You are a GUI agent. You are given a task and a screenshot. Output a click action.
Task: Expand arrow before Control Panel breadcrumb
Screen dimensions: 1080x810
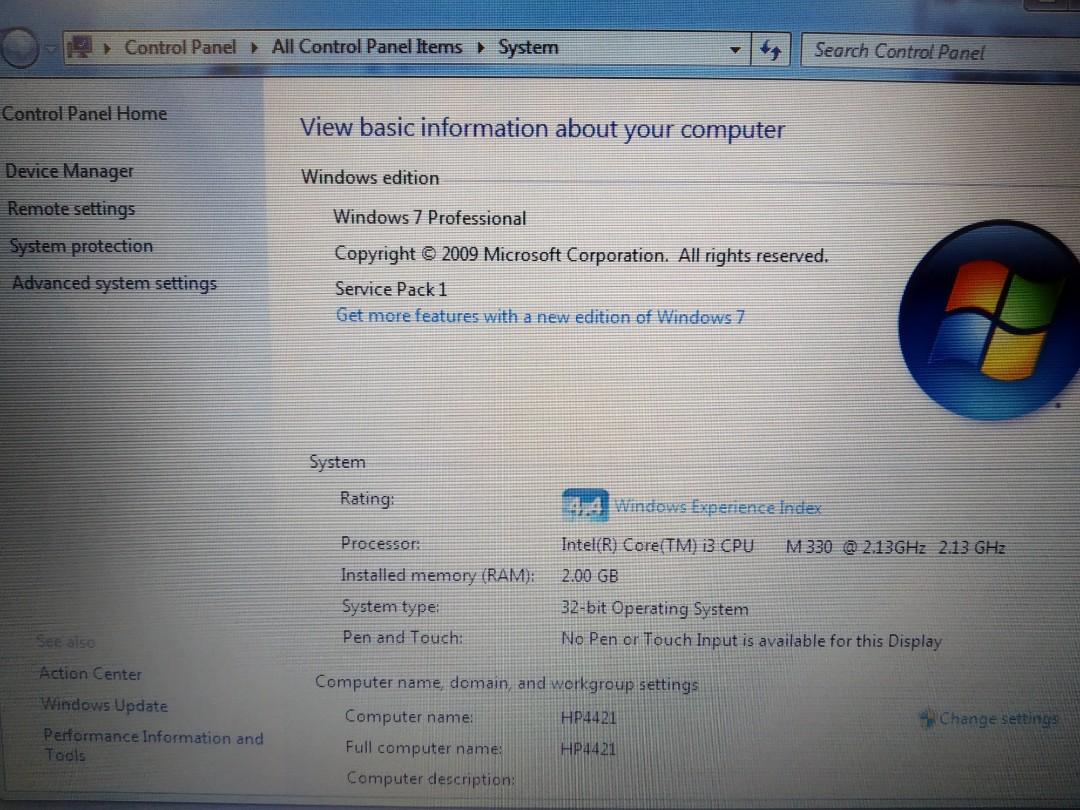tap(107, 48)
